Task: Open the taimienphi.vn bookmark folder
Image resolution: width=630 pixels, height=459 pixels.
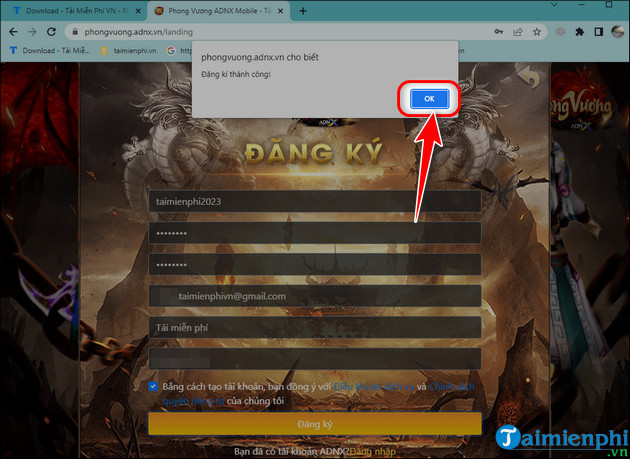Action: (x=129, y=51)
